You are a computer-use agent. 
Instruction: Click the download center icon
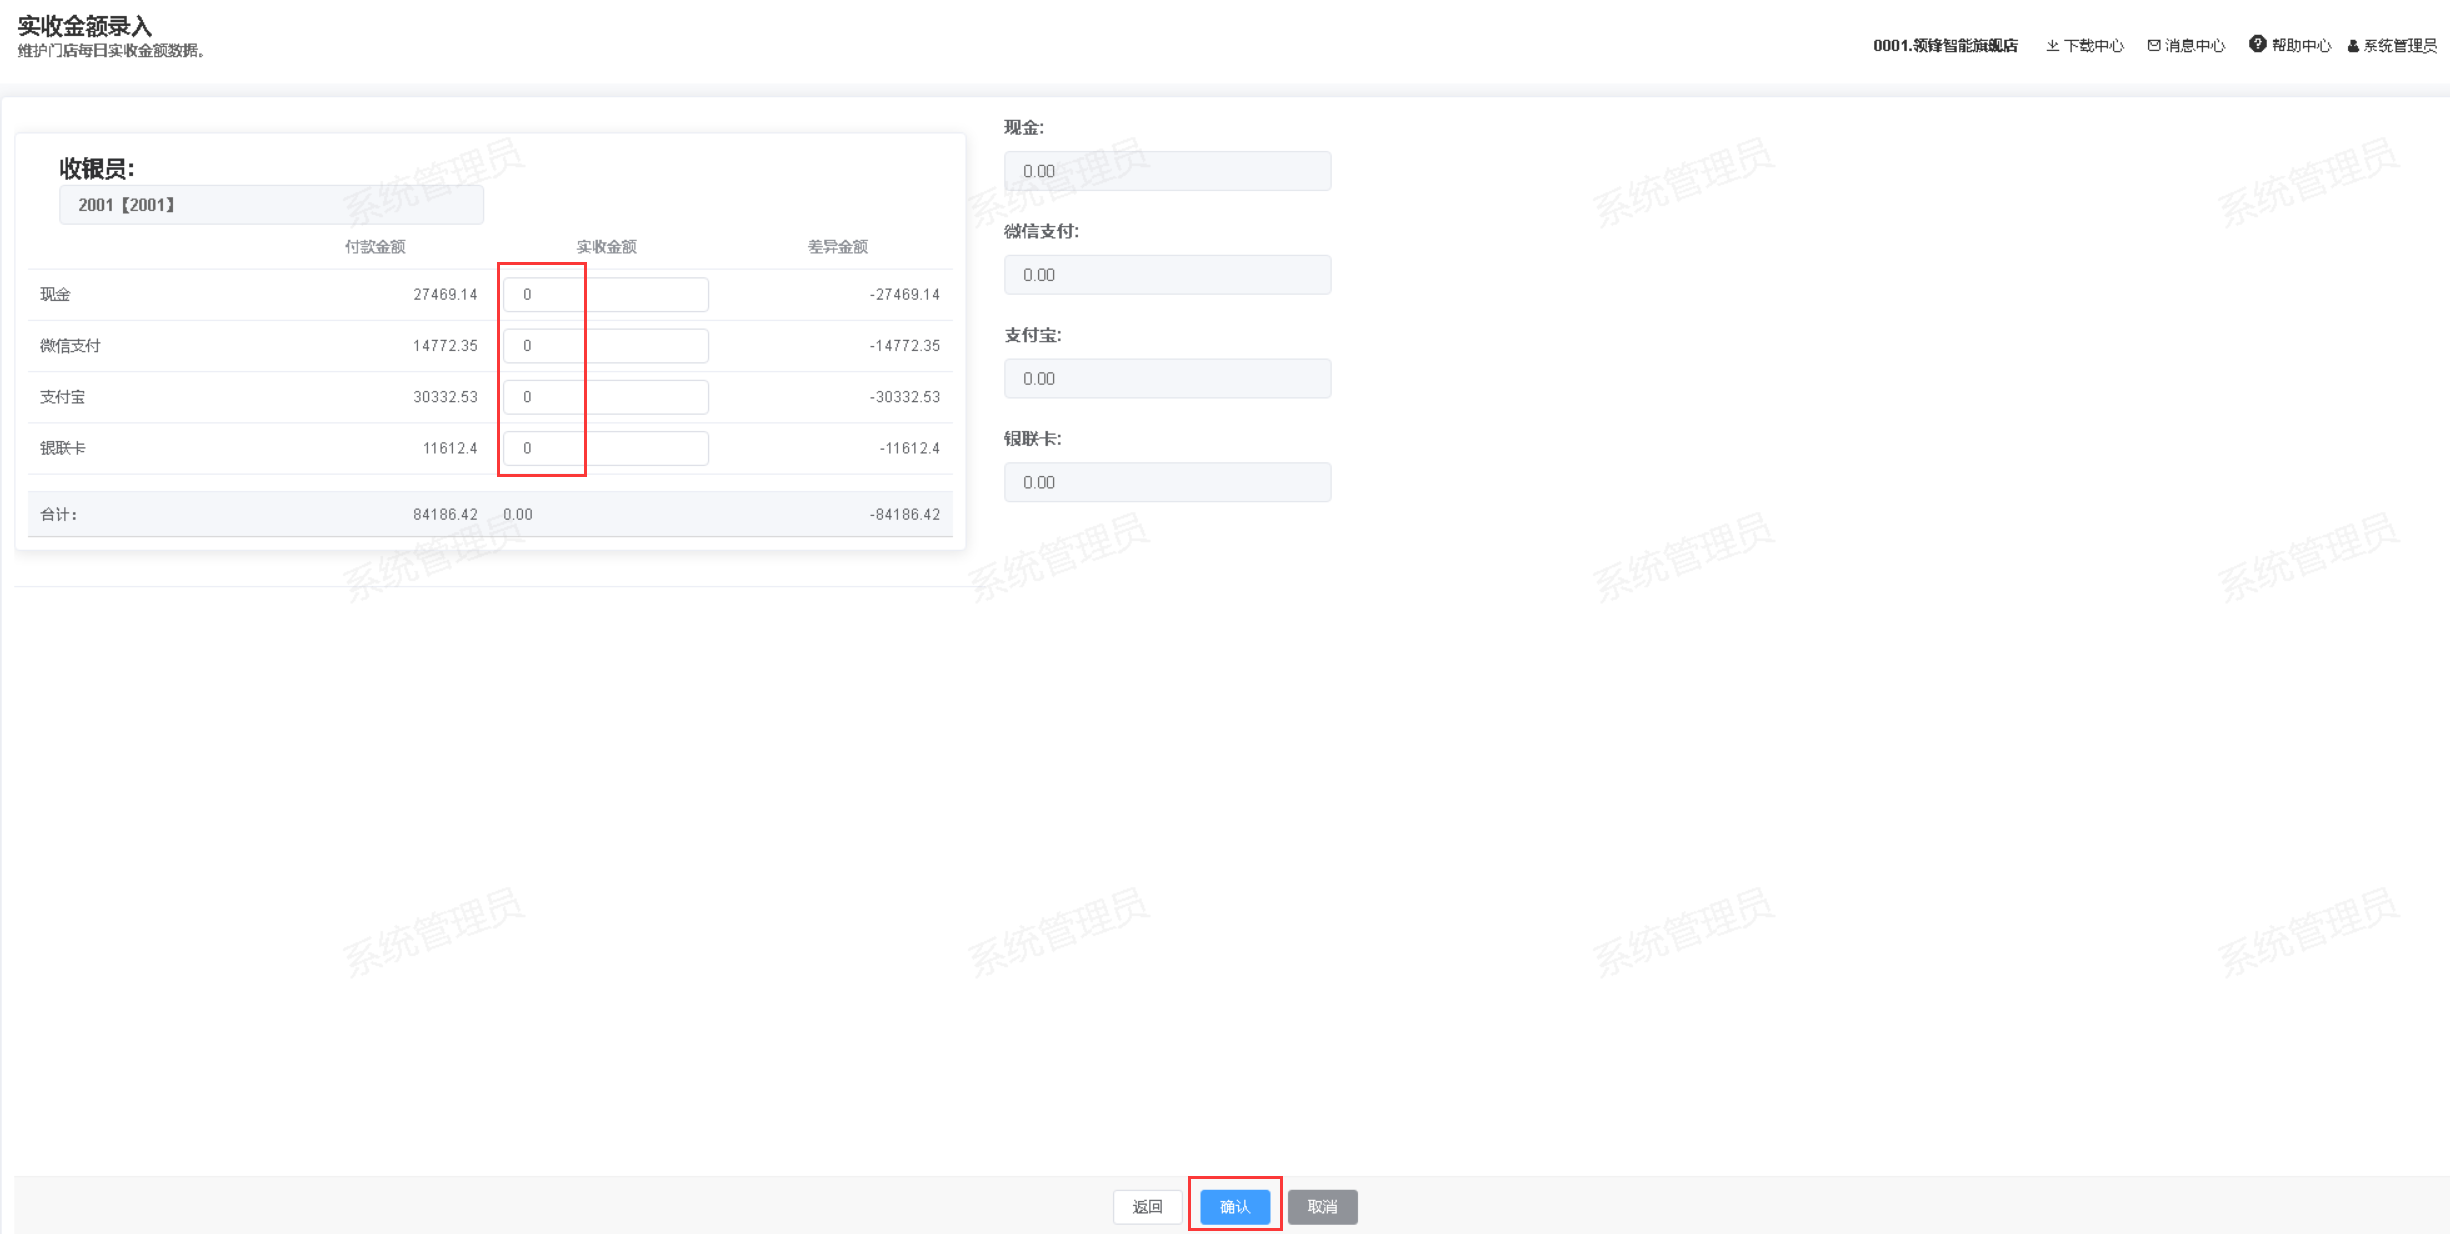pos(2052,46)
